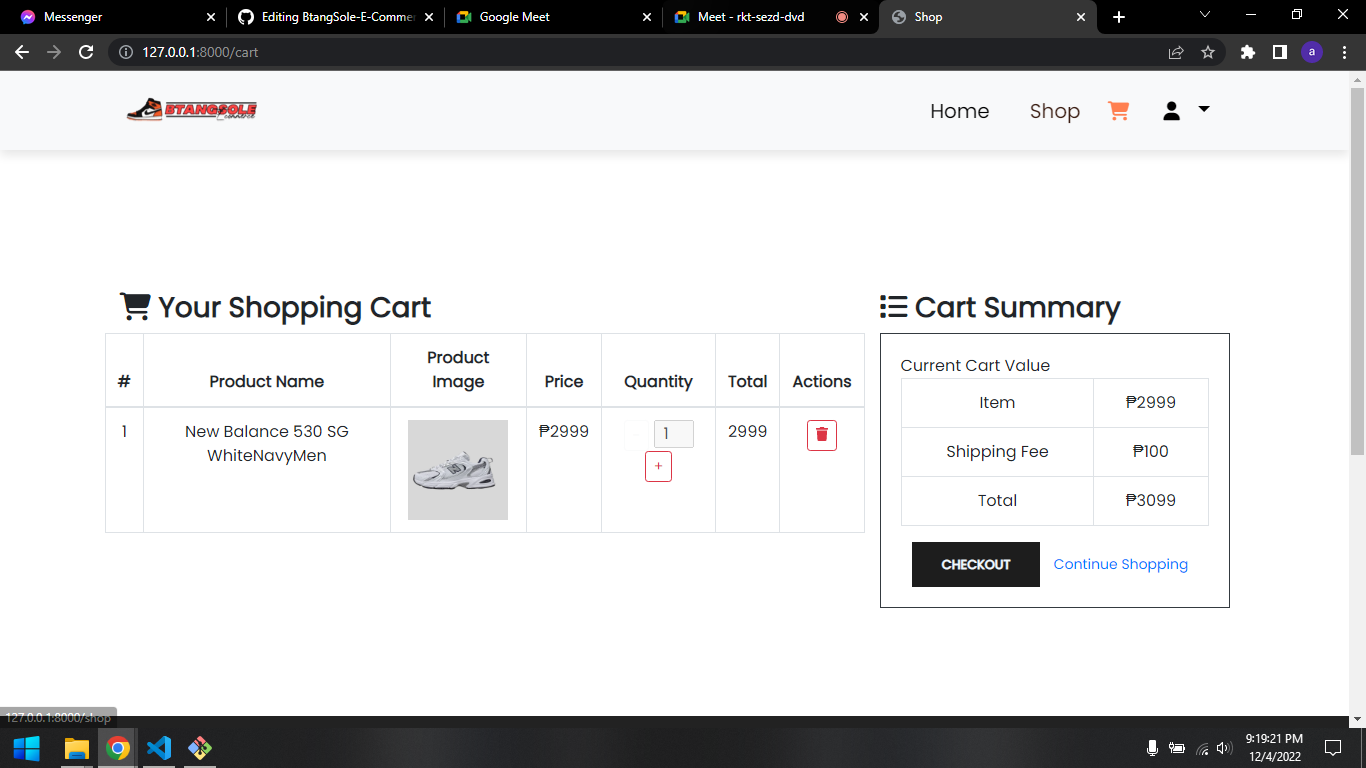Switch to the Meet - rkt-sezd-dvd tab
This screenshot has width=1366, height=768.
pos(770,17)
